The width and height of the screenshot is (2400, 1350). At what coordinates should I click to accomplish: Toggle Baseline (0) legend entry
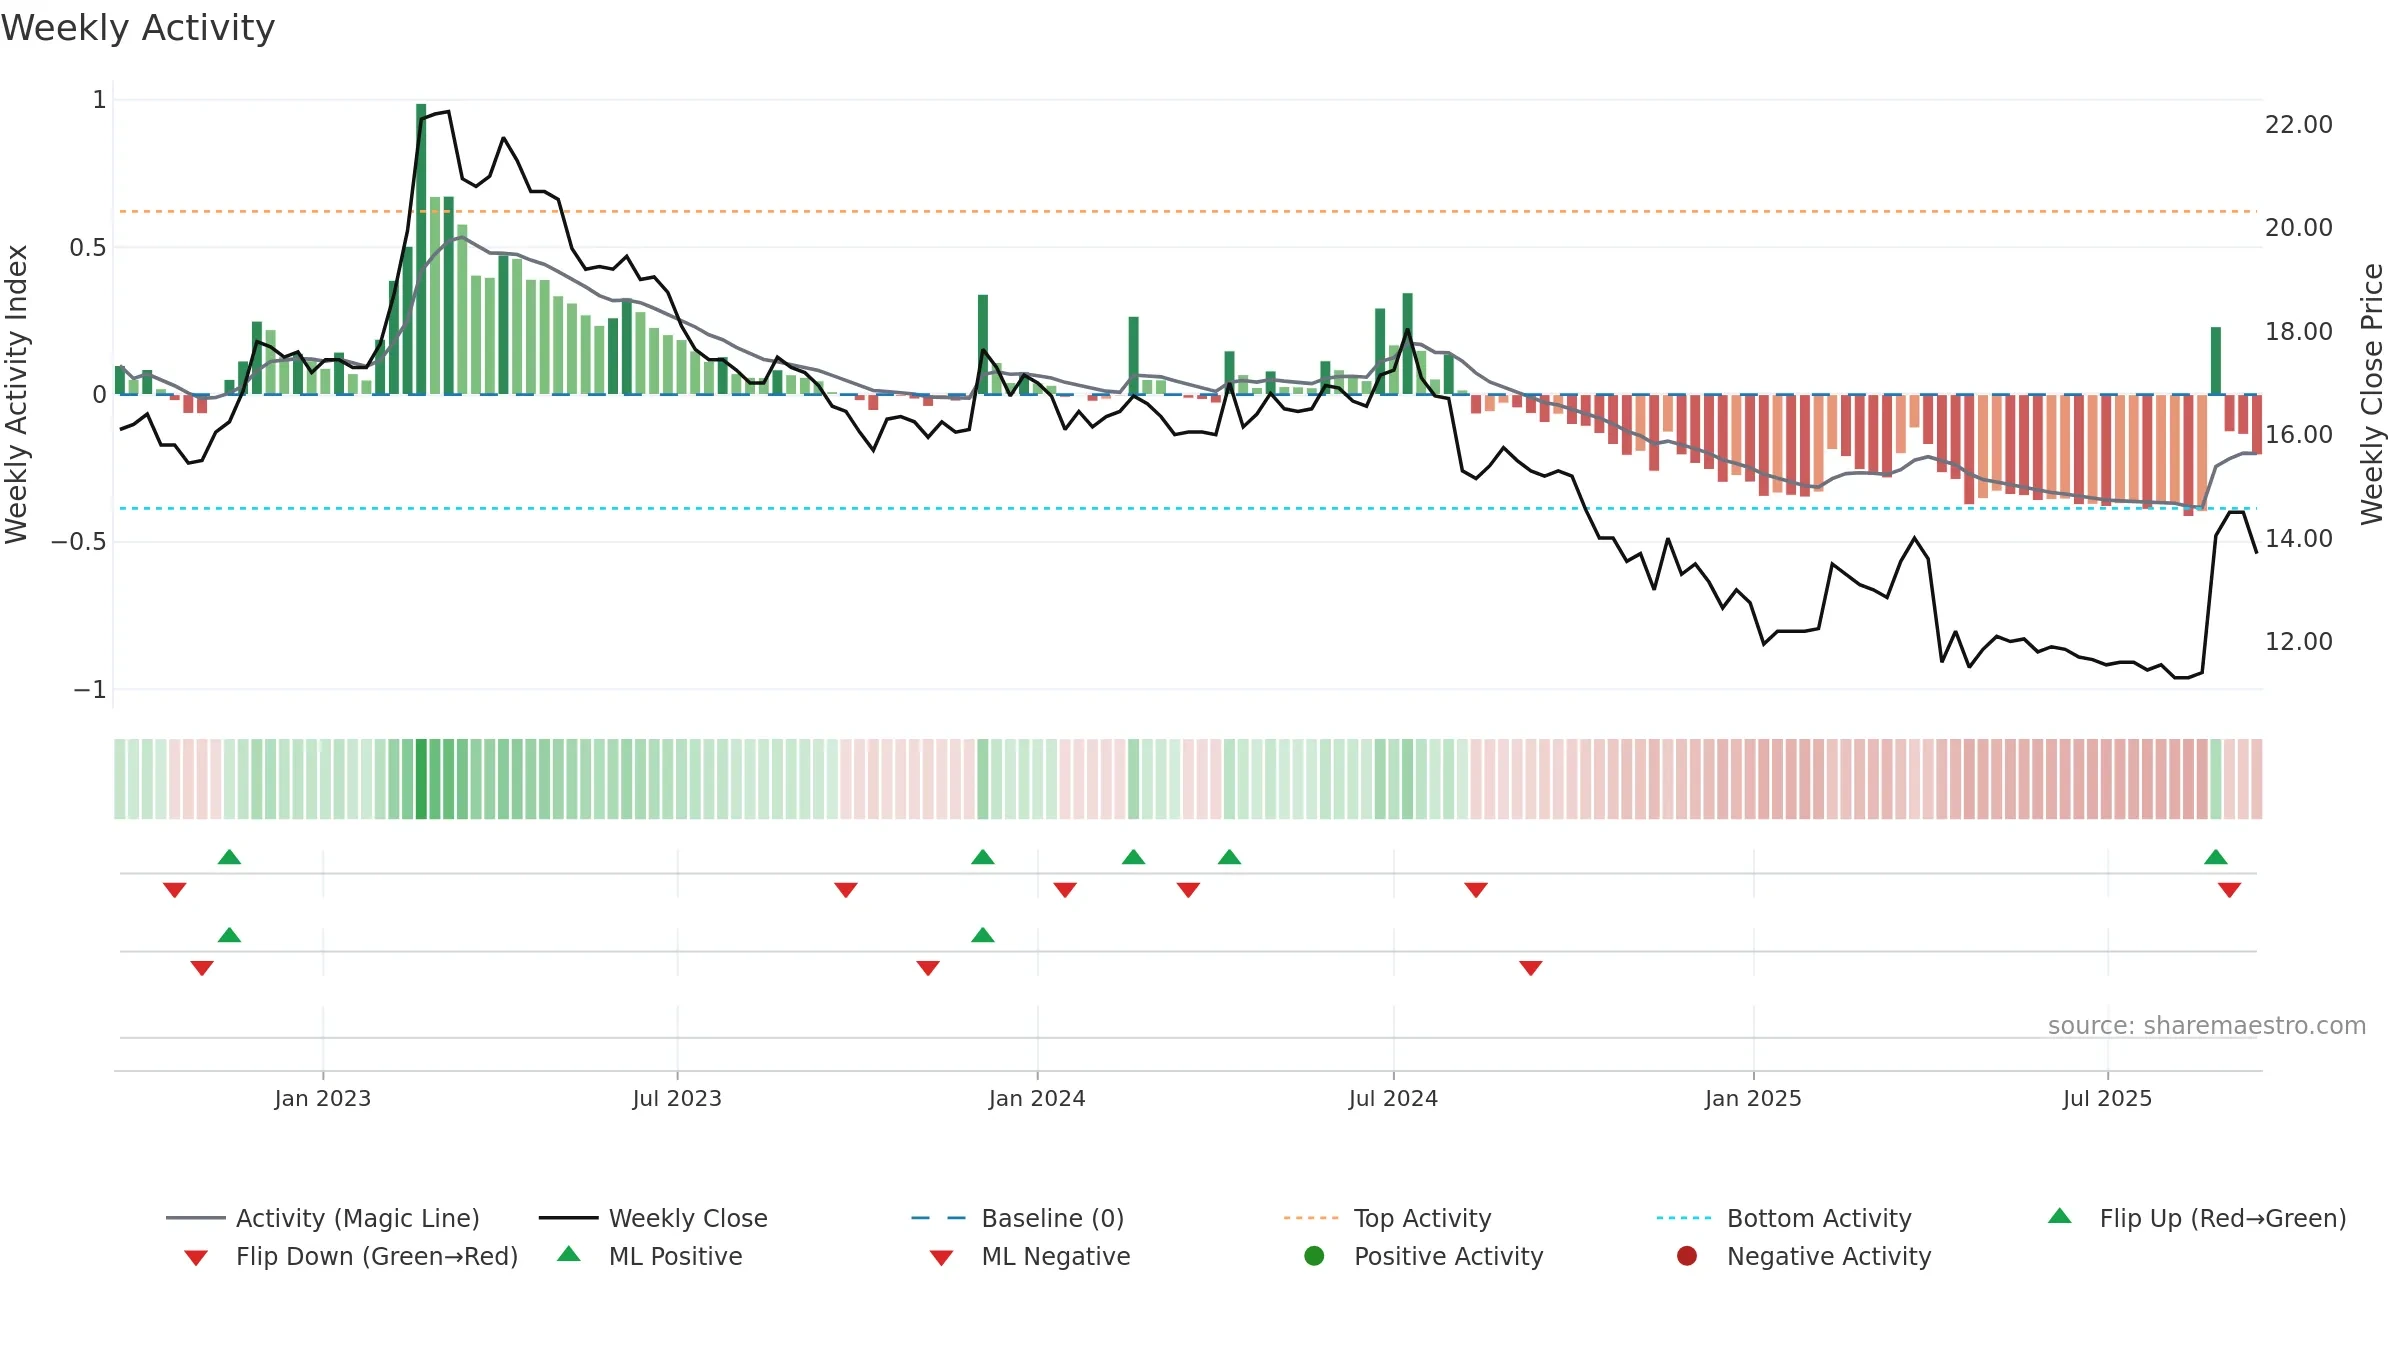tap(1018, 1218)
